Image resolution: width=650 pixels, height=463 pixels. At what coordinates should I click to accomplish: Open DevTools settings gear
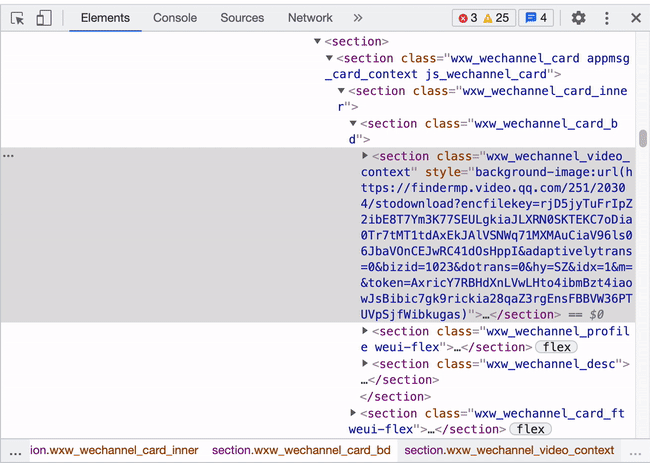click(578, 18)
